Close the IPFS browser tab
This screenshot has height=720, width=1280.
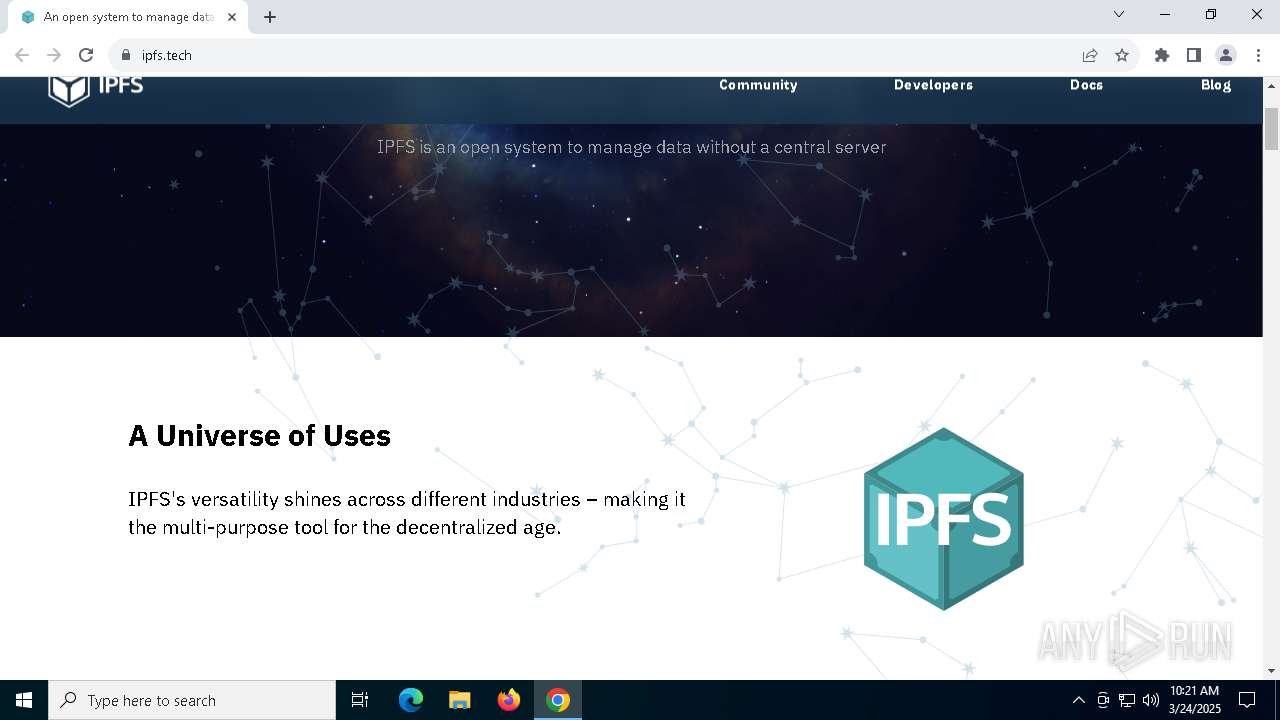[232, 17]
